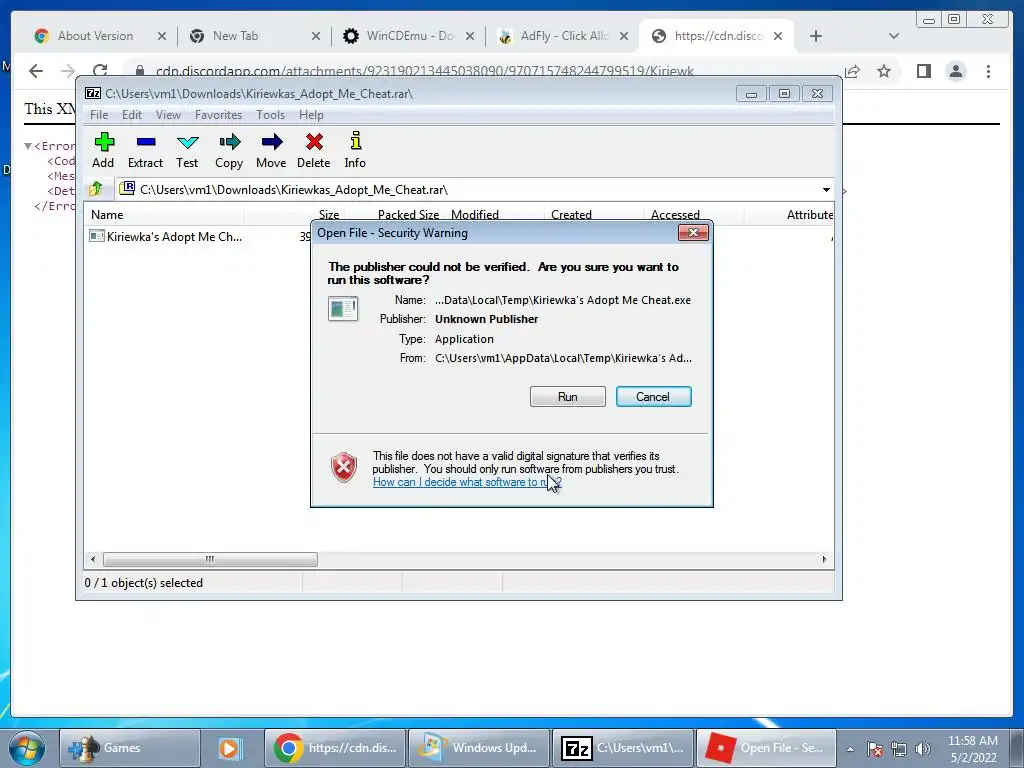Click the Test archive icon

187,150
